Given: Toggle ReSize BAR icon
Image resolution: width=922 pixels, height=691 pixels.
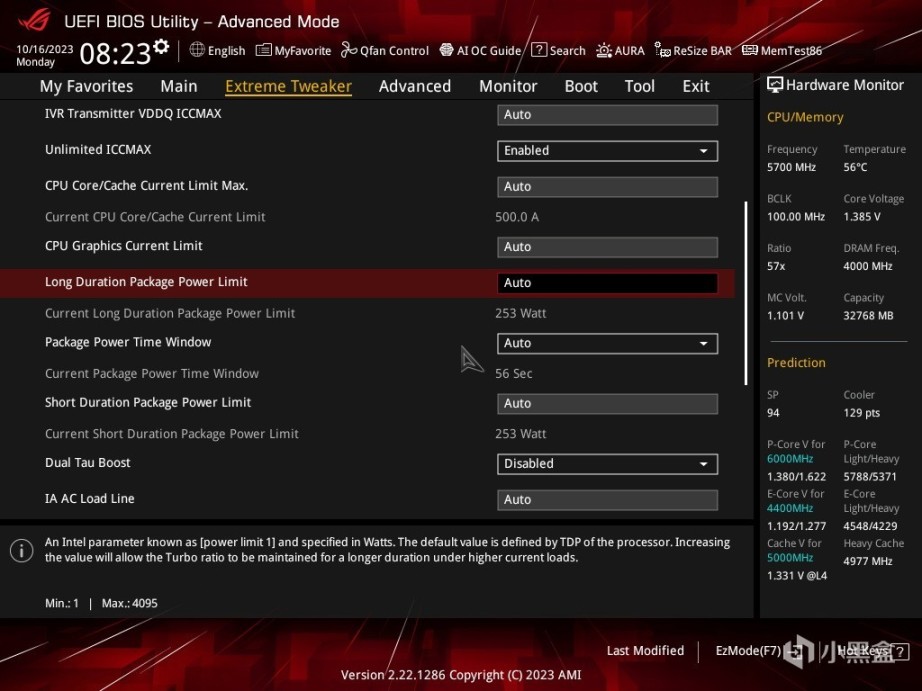Looking at the screenshot, I should click(x=662, y=50).
